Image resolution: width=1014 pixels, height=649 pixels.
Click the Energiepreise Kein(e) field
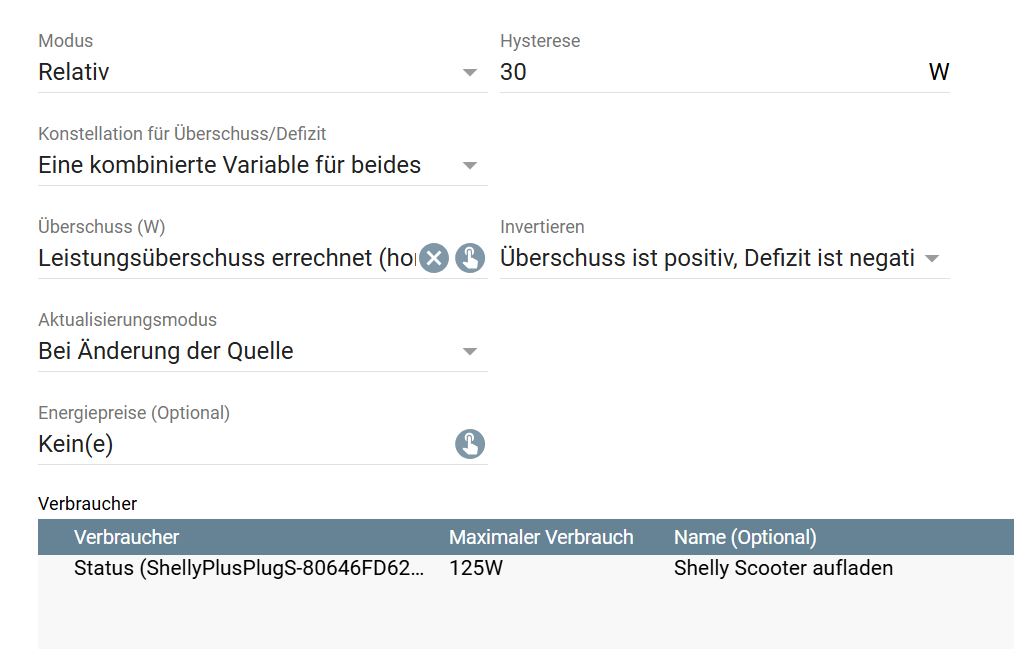click(x=240, y=444)
